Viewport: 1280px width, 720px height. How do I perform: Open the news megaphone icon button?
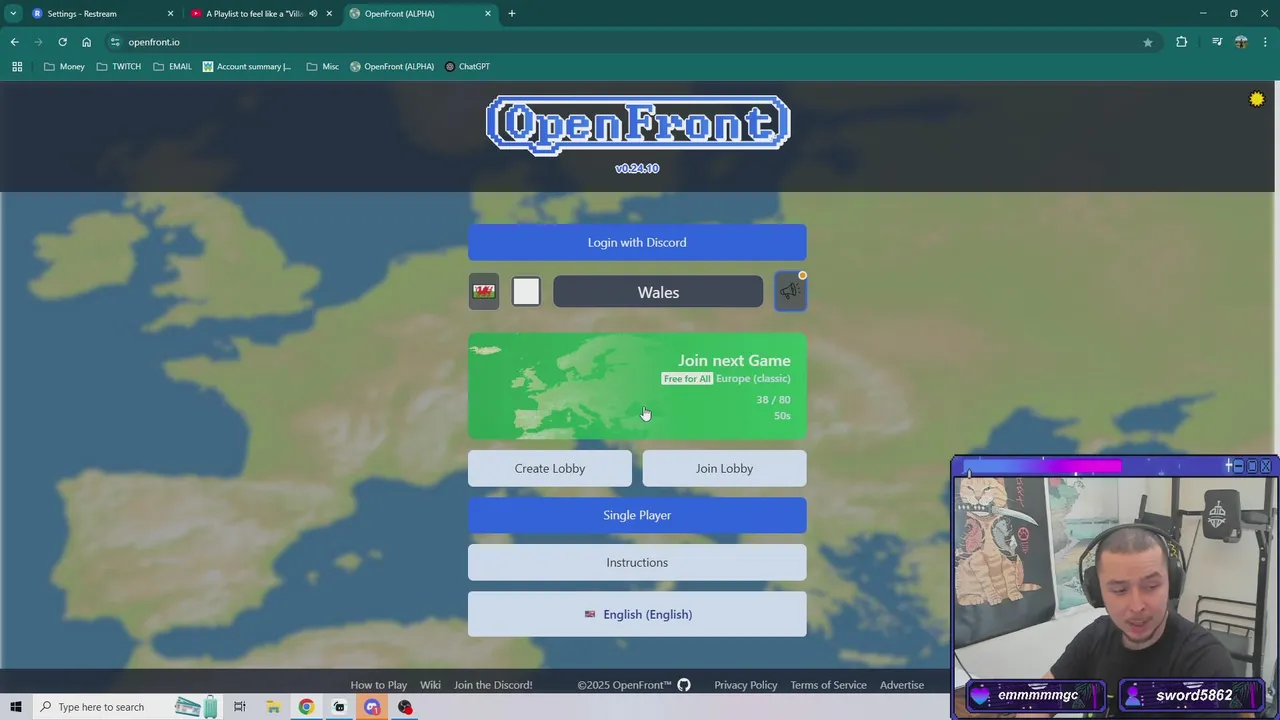(x=790, y=292)
